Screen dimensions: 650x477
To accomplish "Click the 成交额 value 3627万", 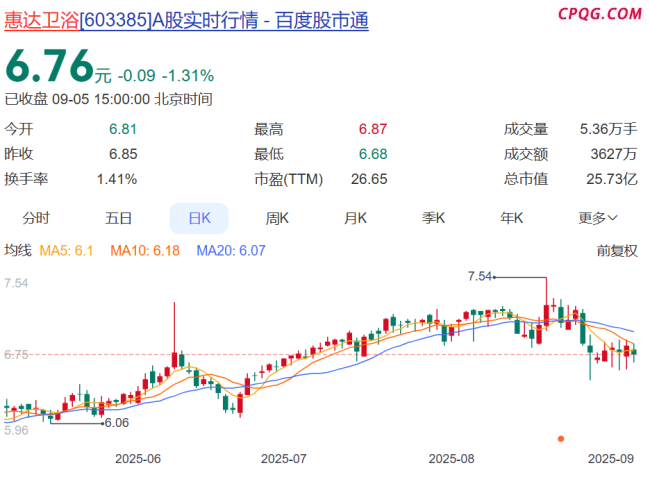I will (x=614, y=154).
